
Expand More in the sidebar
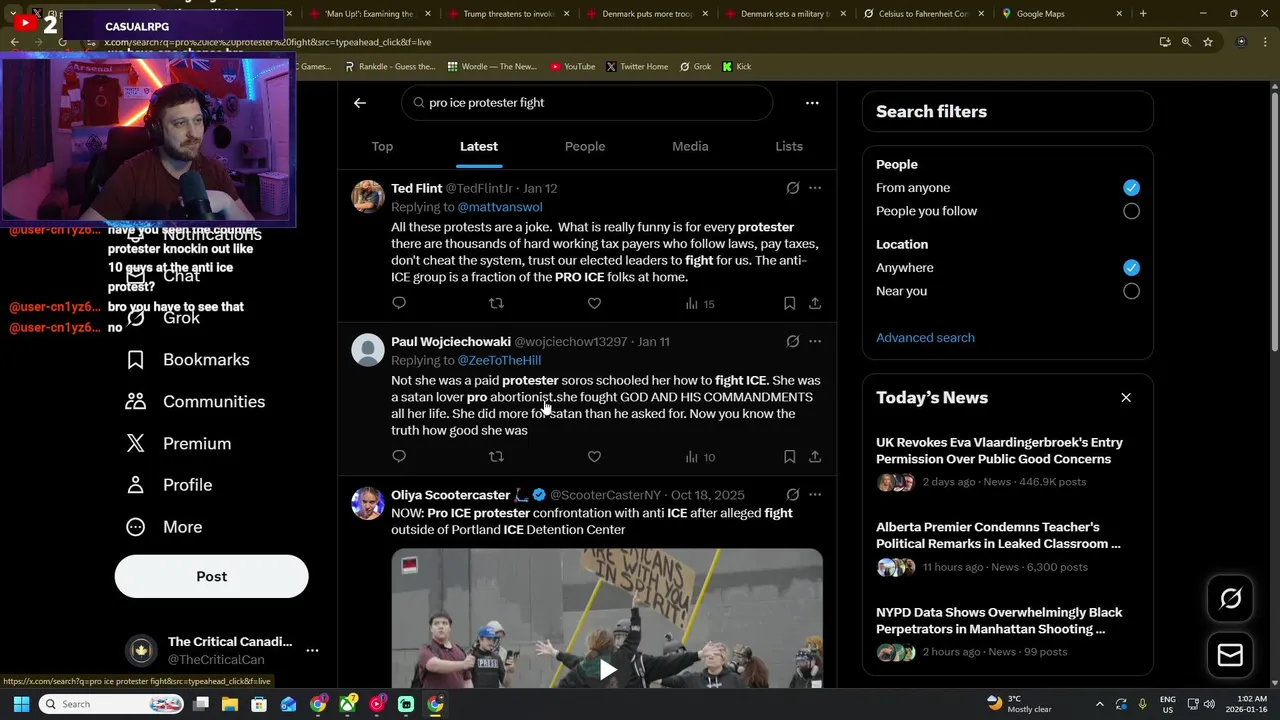pos(164,526)
